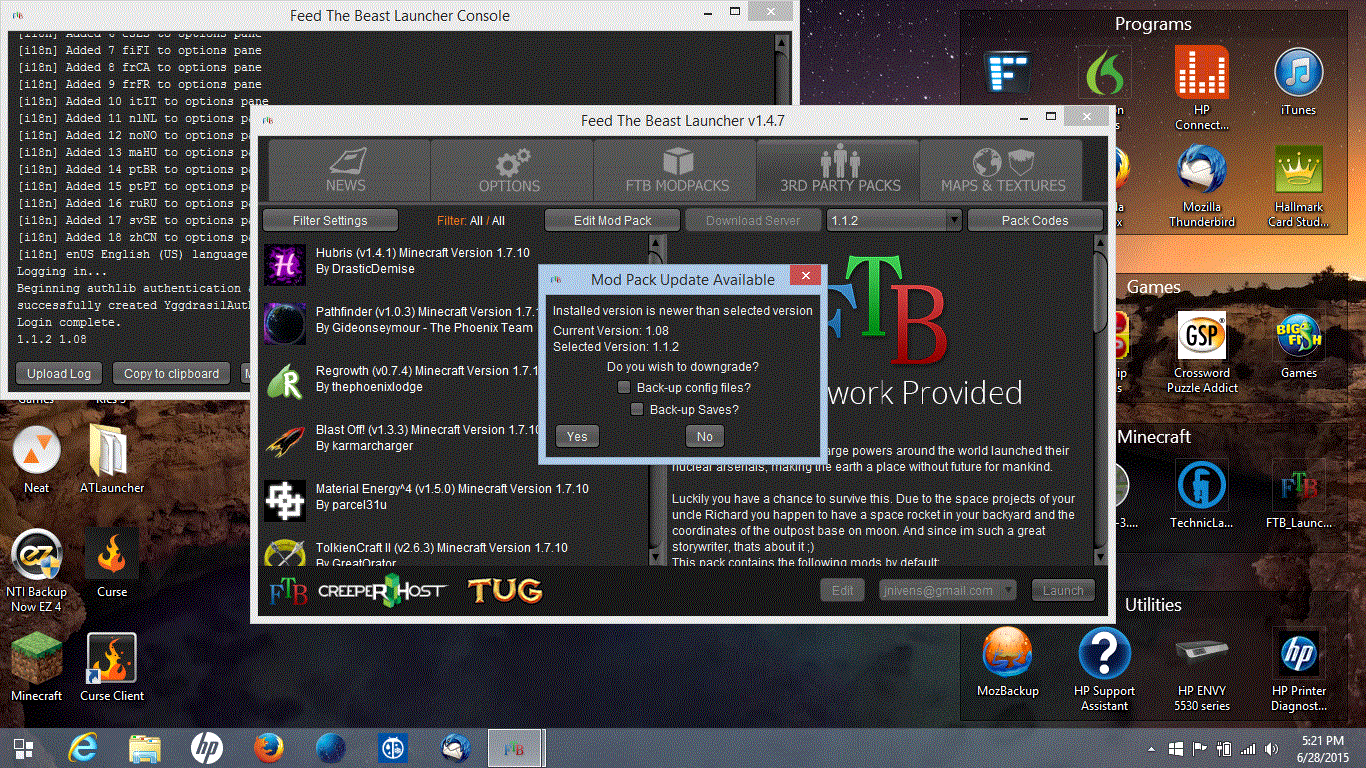Open the Big Fish Games shortcut
1366x768 pixels.
(1298, 345)
